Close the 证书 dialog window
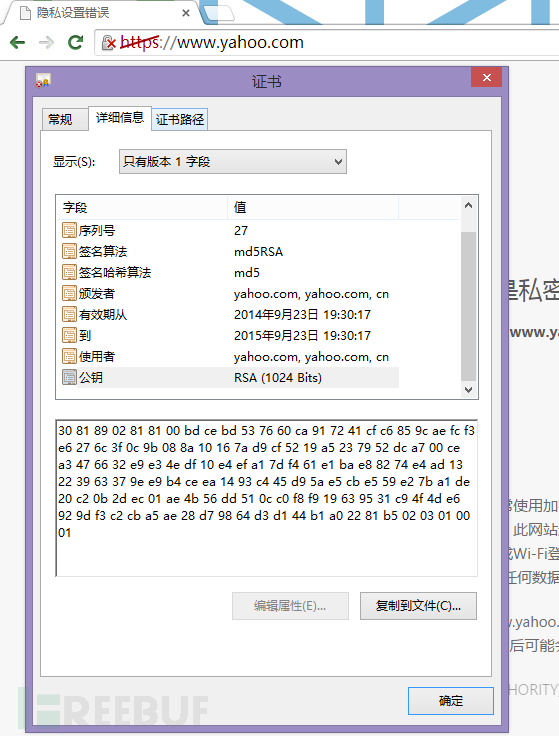559x736 pixels. (487, 77)
